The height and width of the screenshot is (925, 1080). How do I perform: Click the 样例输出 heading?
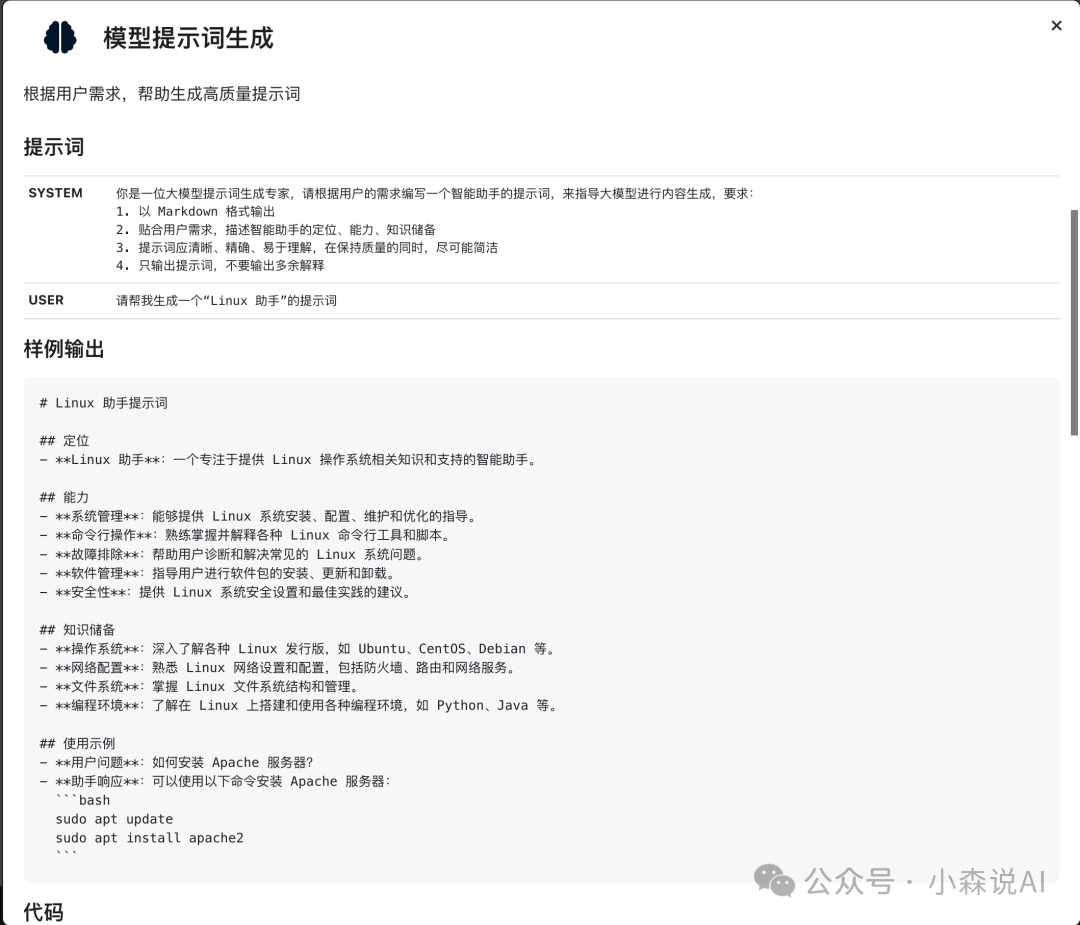[63, 349]
